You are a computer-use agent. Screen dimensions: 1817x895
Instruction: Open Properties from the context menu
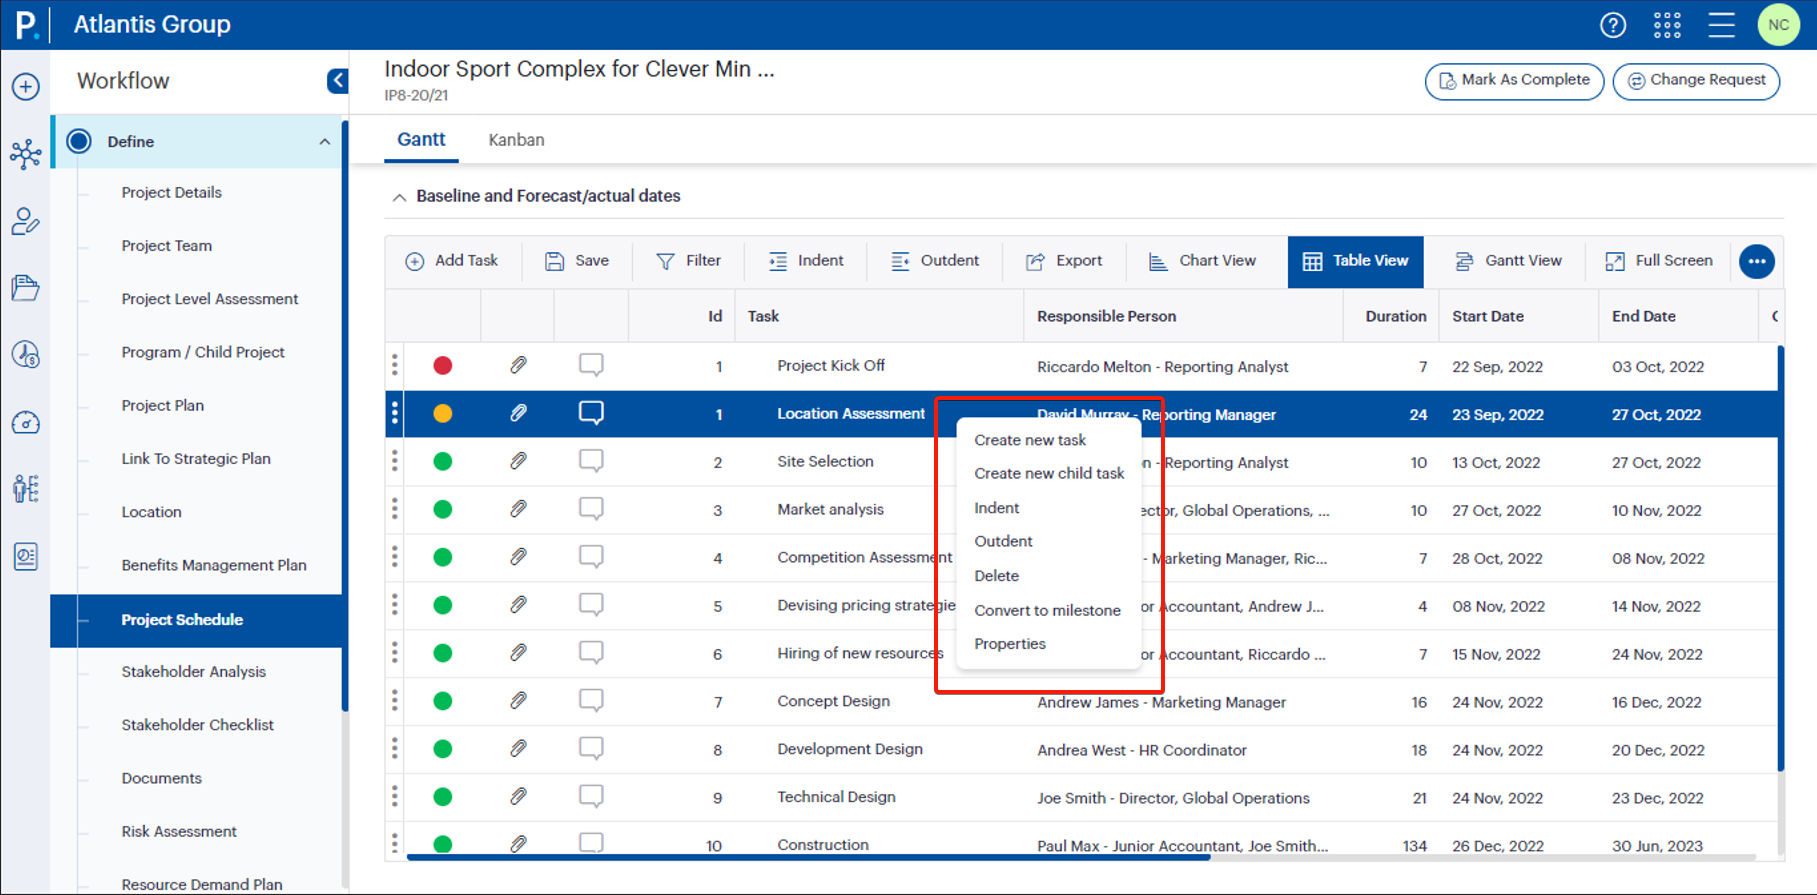click(1010, 644)
